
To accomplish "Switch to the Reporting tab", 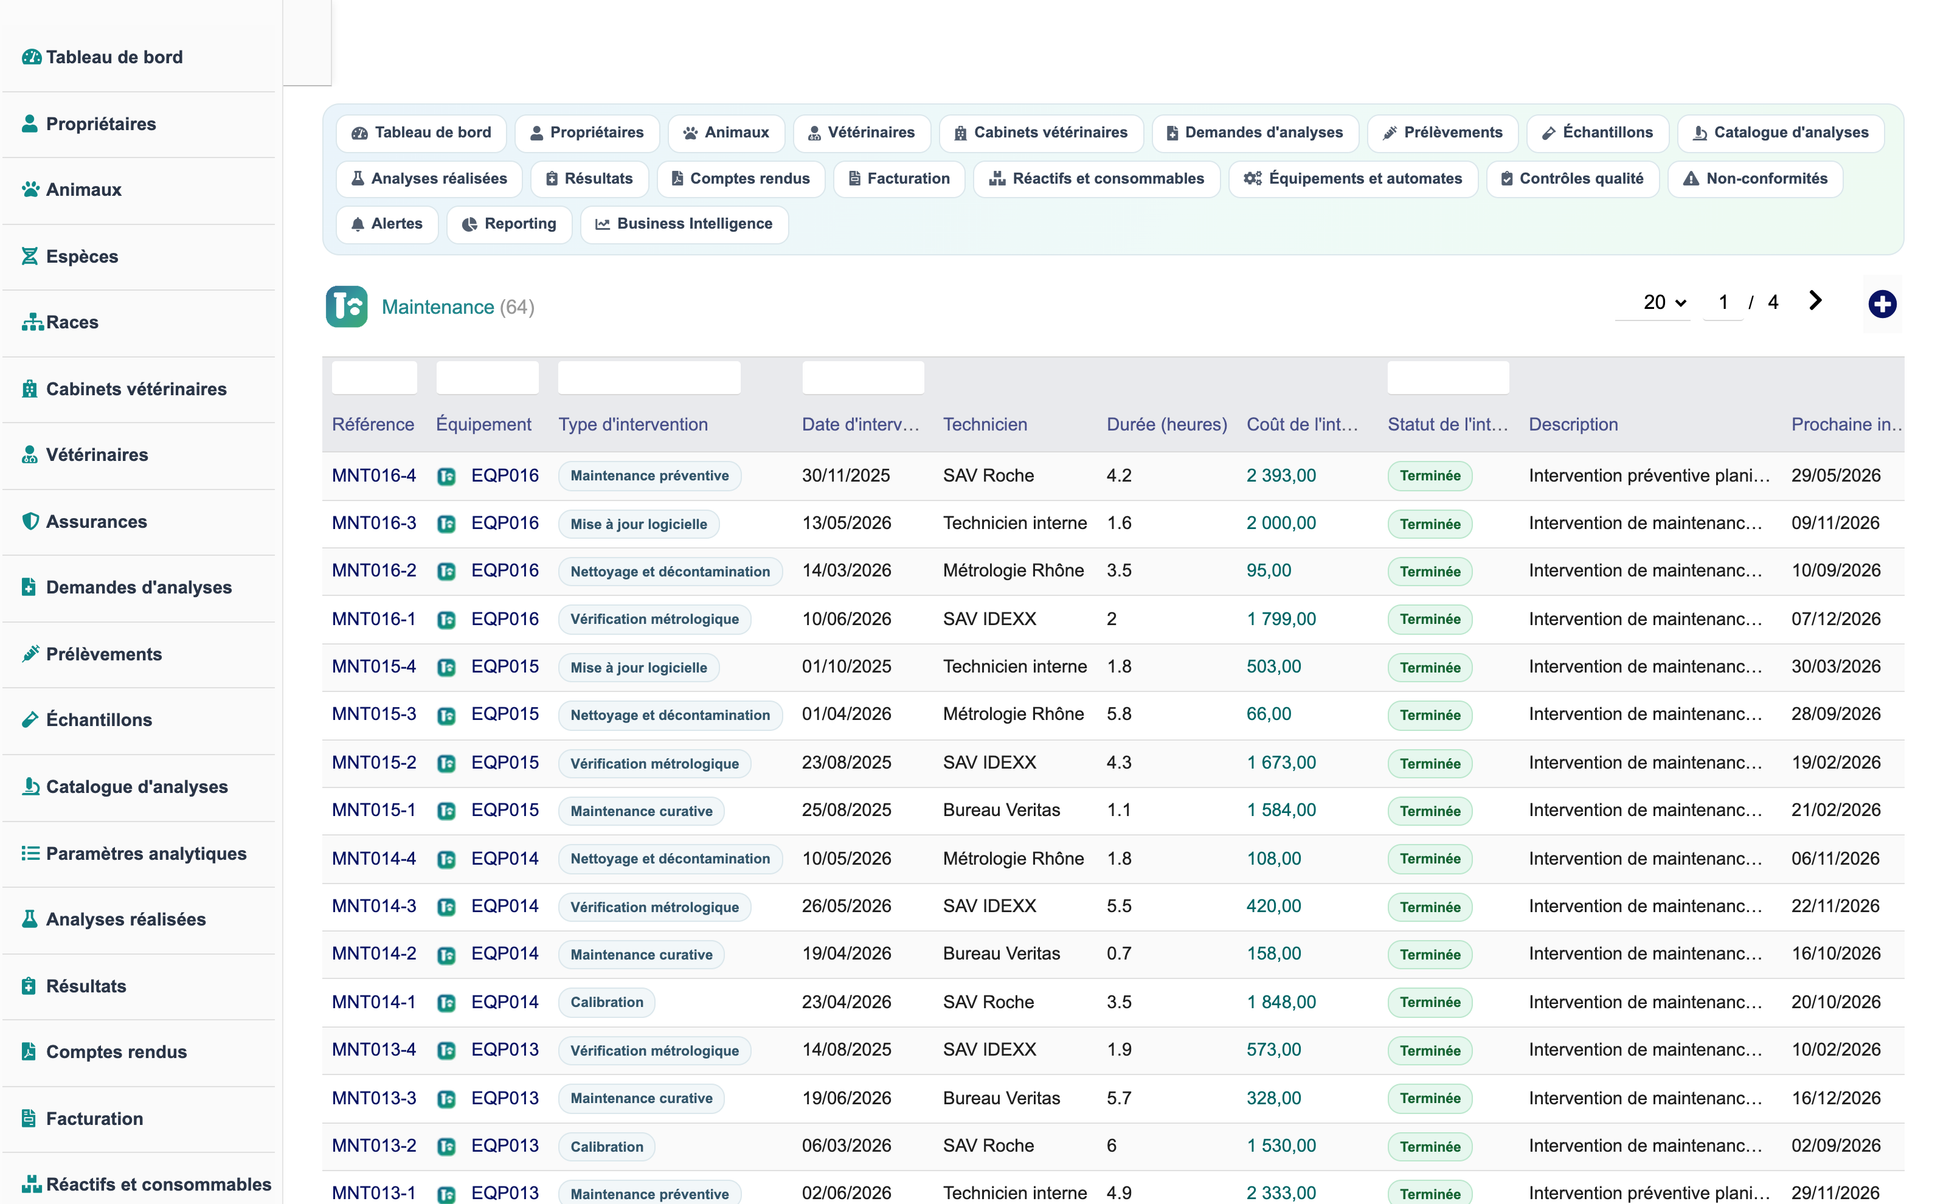I will (509, 224).
